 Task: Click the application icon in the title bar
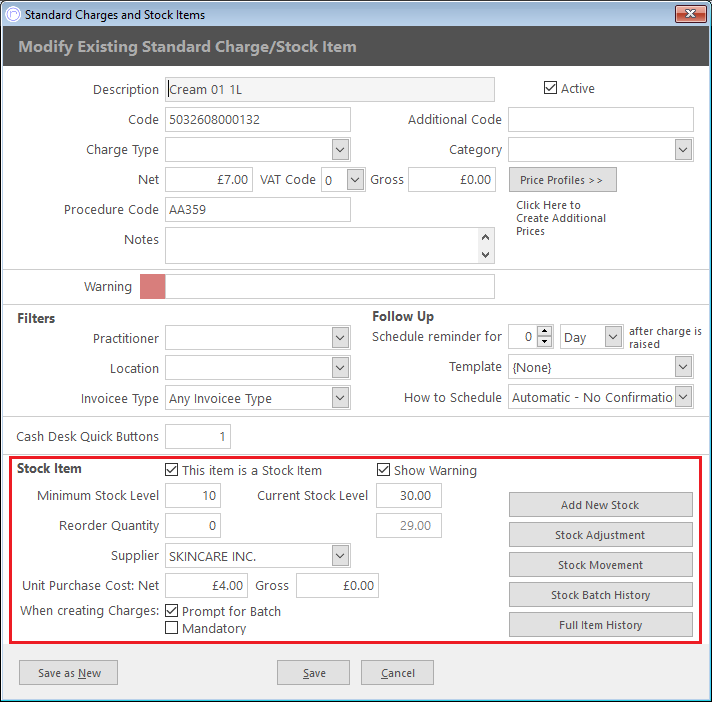point(13,15)
